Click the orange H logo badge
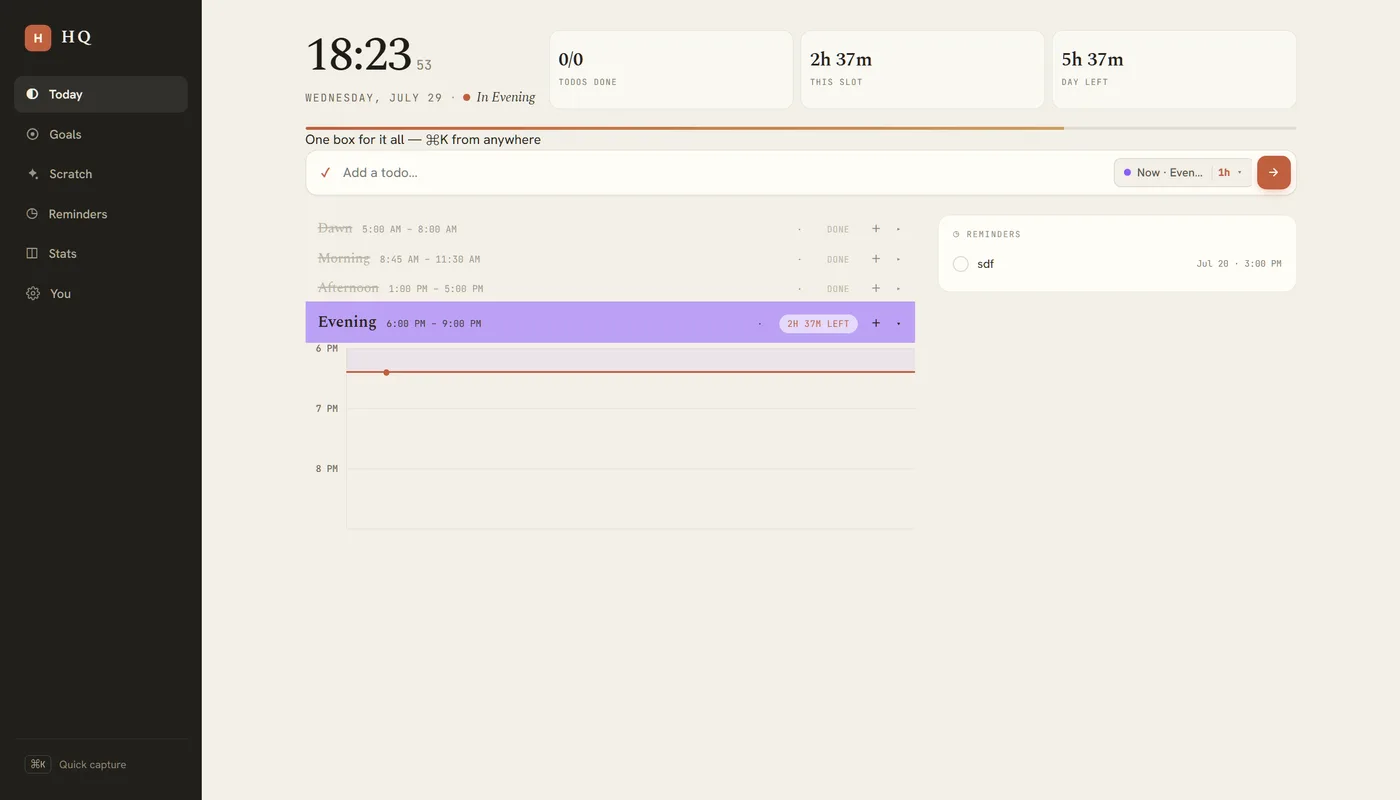This screenshot has height=800, width=1400. click(38, 38)
